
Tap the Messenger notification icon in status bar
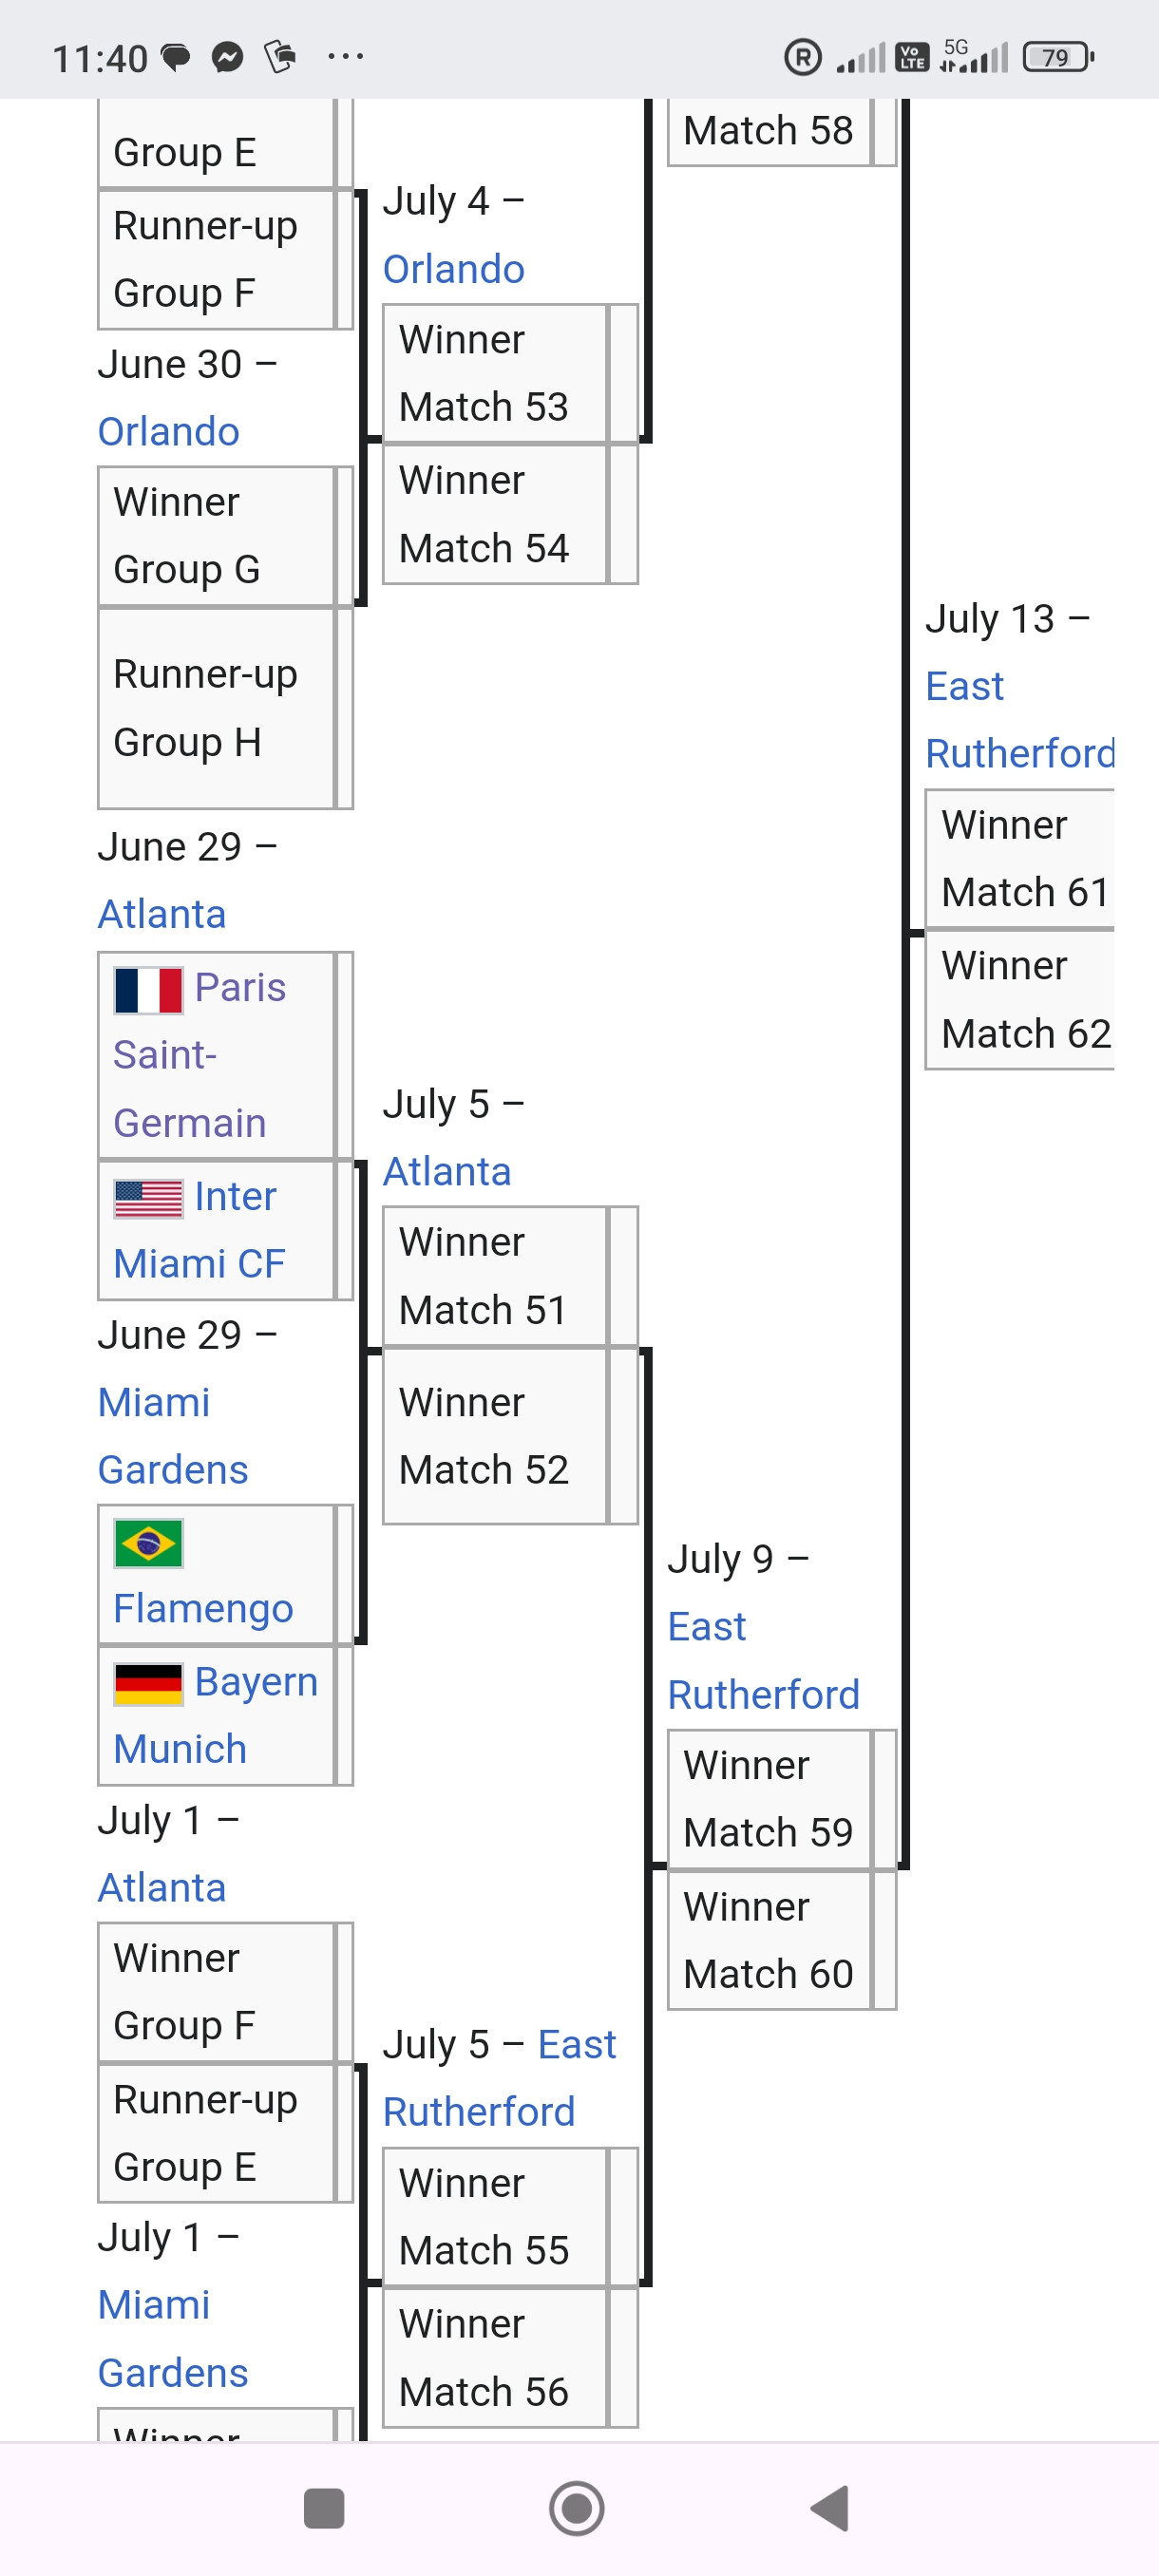click(228, 58)
